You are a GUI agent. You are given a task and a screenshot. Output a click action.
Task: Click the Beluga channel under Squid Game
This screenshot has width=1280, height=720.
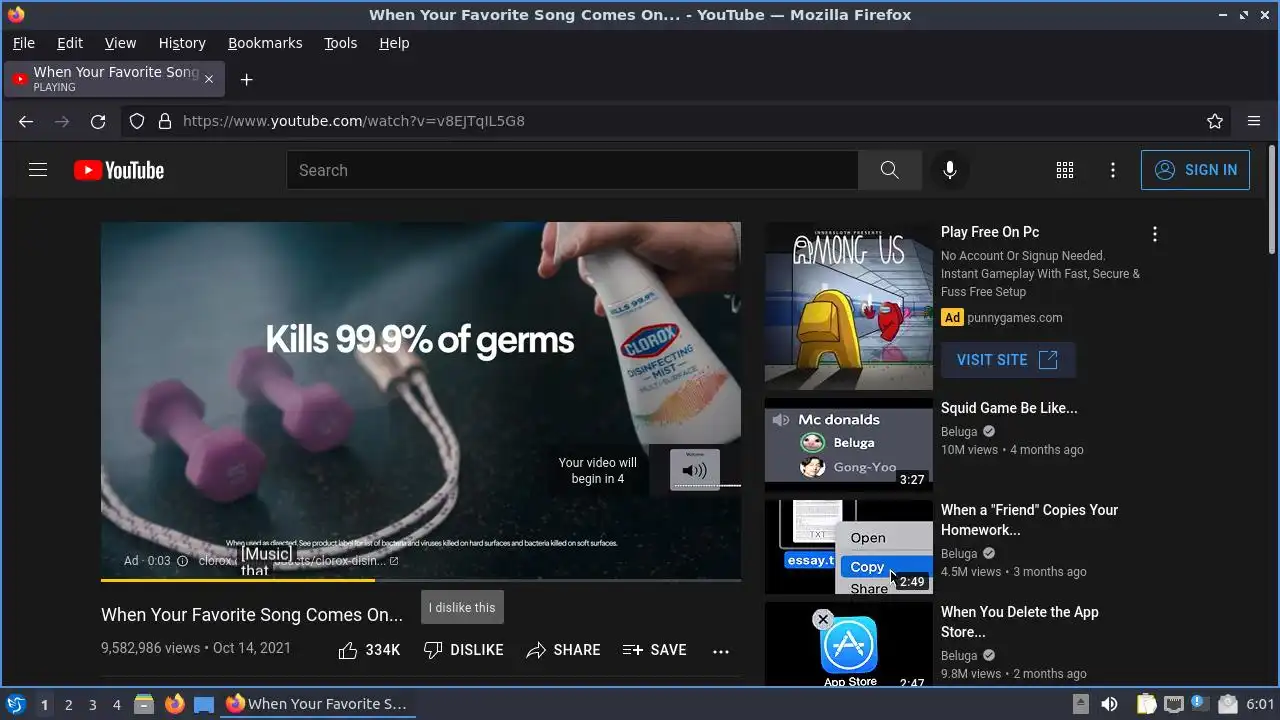point(959,432)
